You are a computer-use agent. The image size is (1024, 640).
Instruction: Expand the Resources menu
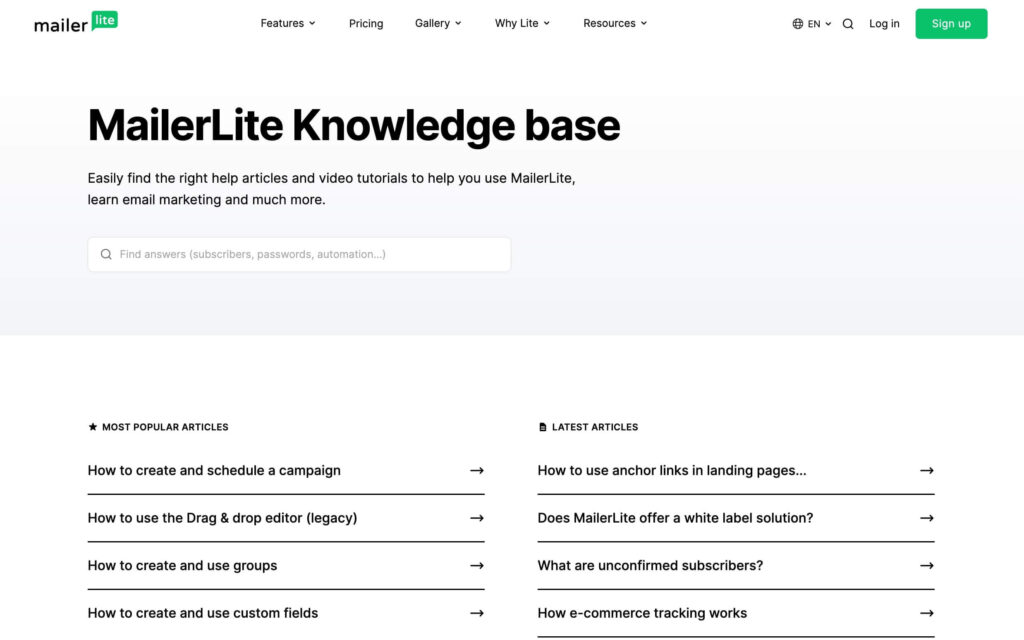coord(615,23)
